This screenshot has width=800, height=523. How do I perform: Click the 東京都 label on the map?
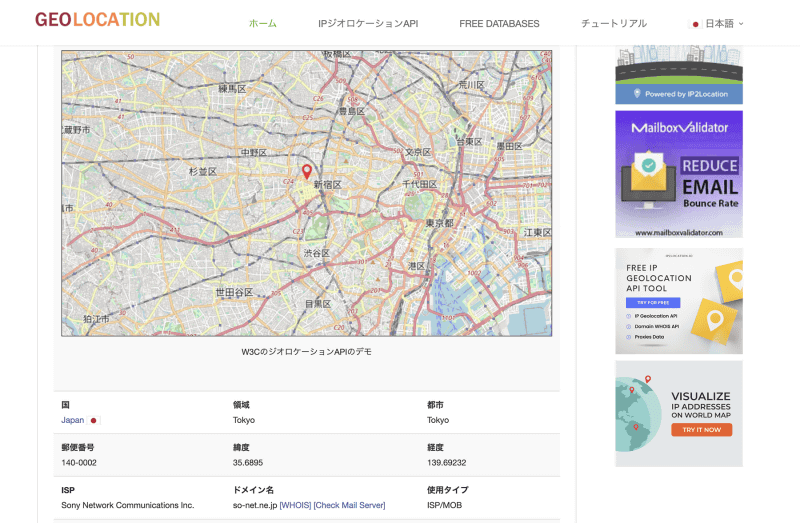(439, 223)
